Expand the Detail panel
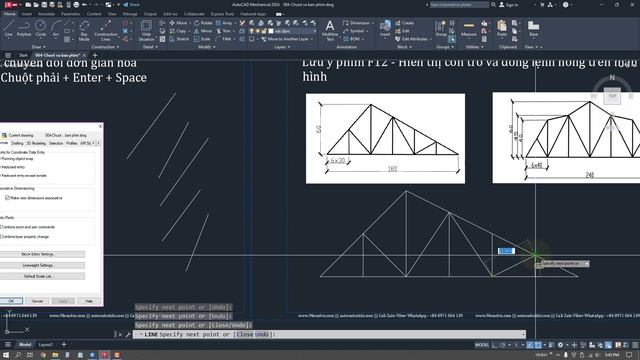Viewport: 640px width, 360px height. pos(150,47)
